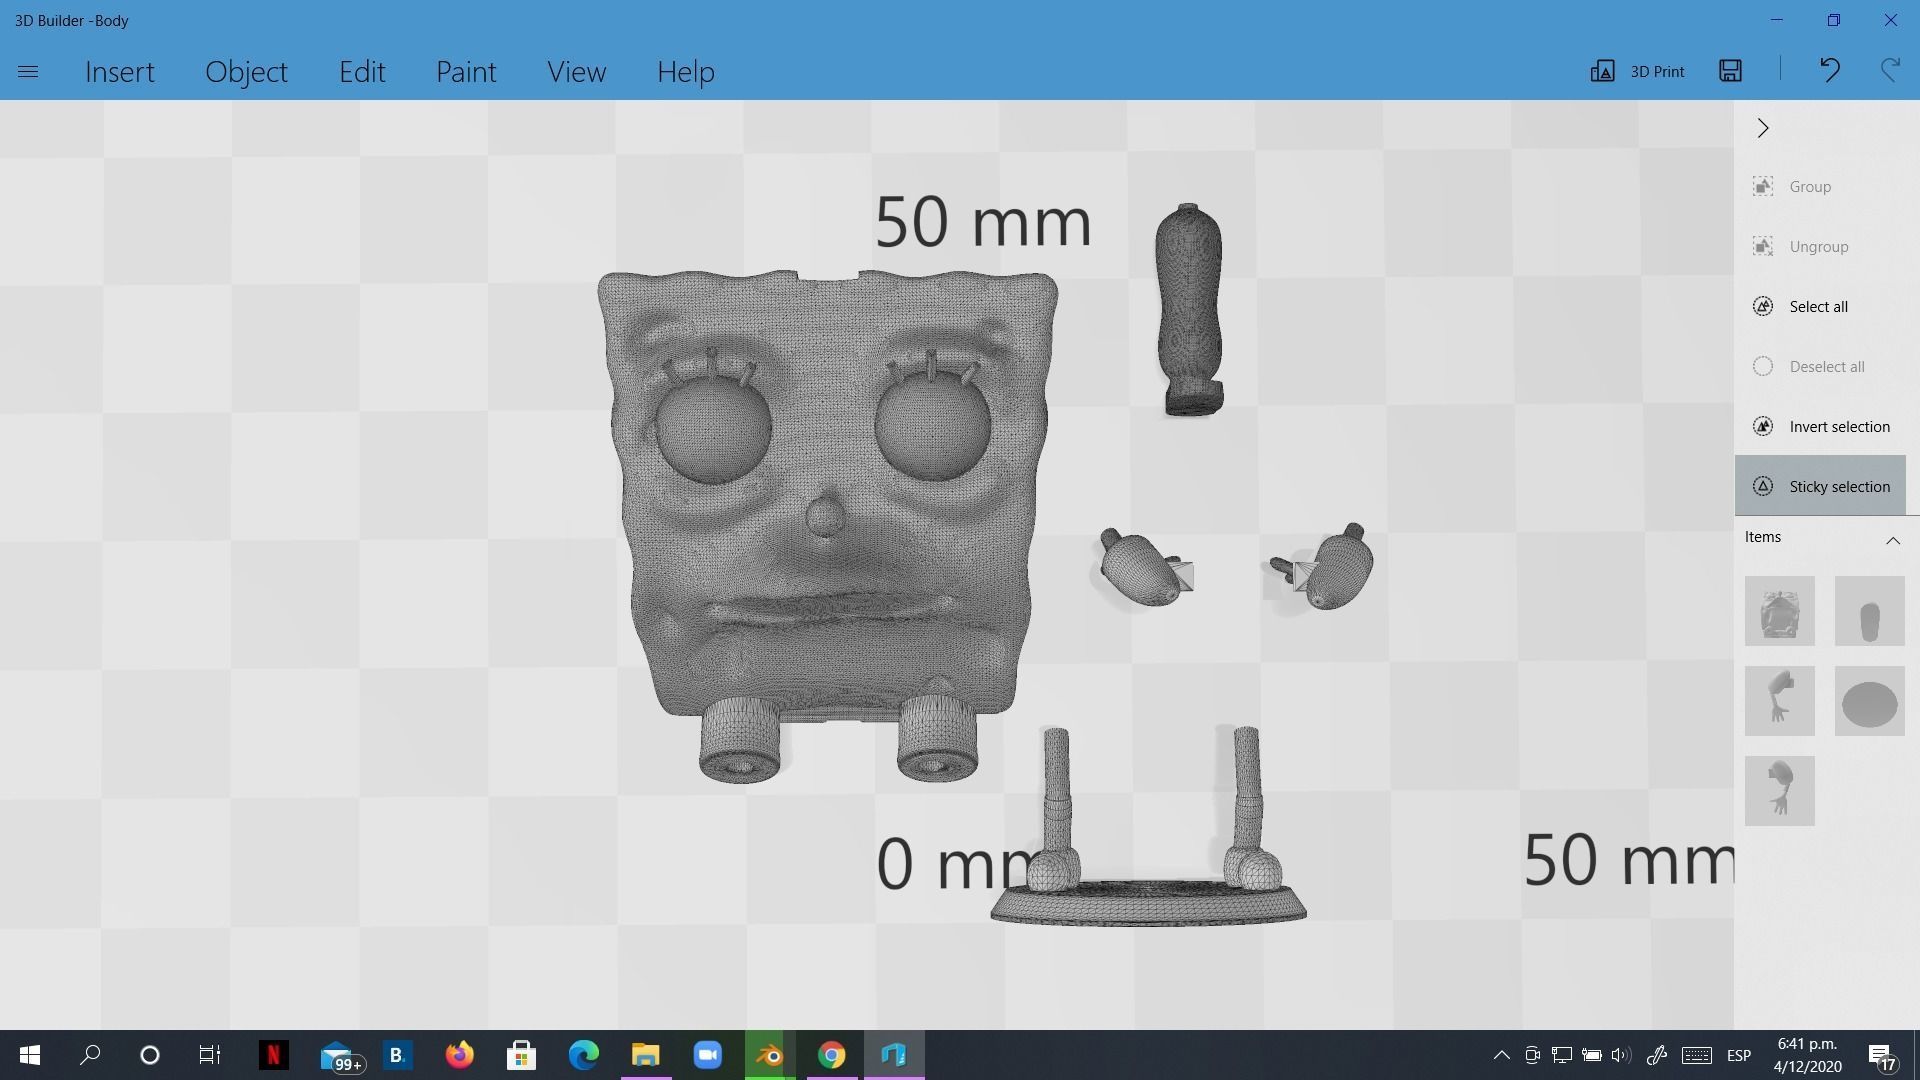
Task: Click the 3D Builder taskbar icon
Action: (x=894, y=1055)
